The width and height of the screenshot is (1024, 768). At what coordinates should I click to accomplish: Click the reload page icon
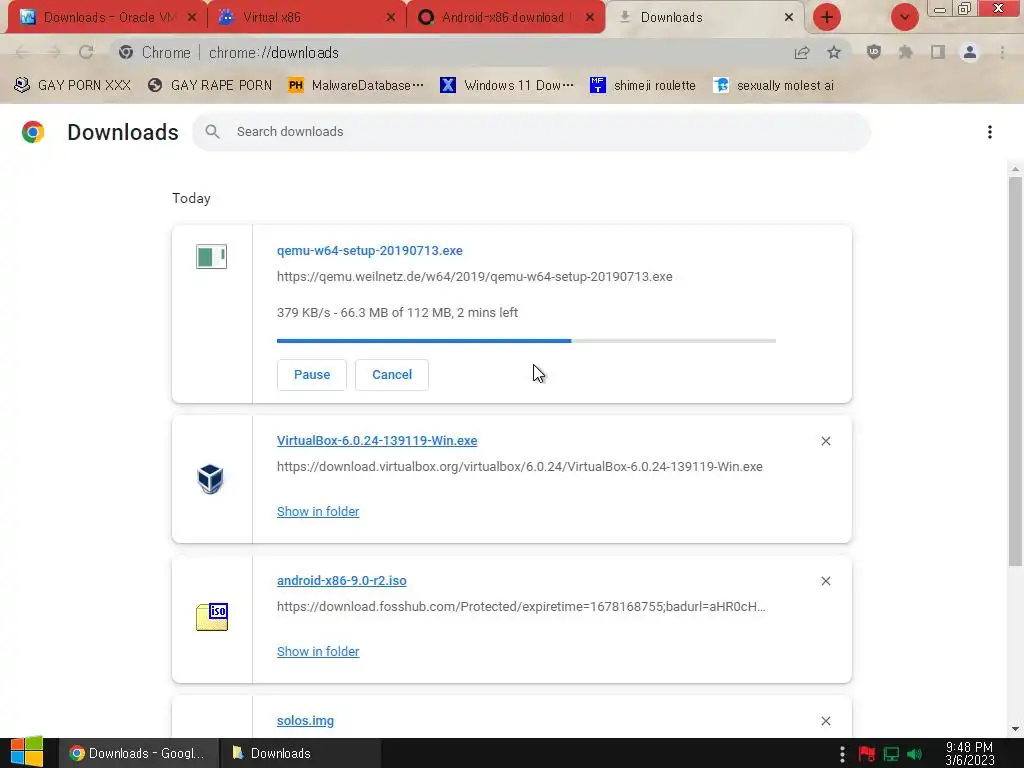coord(86,52)
